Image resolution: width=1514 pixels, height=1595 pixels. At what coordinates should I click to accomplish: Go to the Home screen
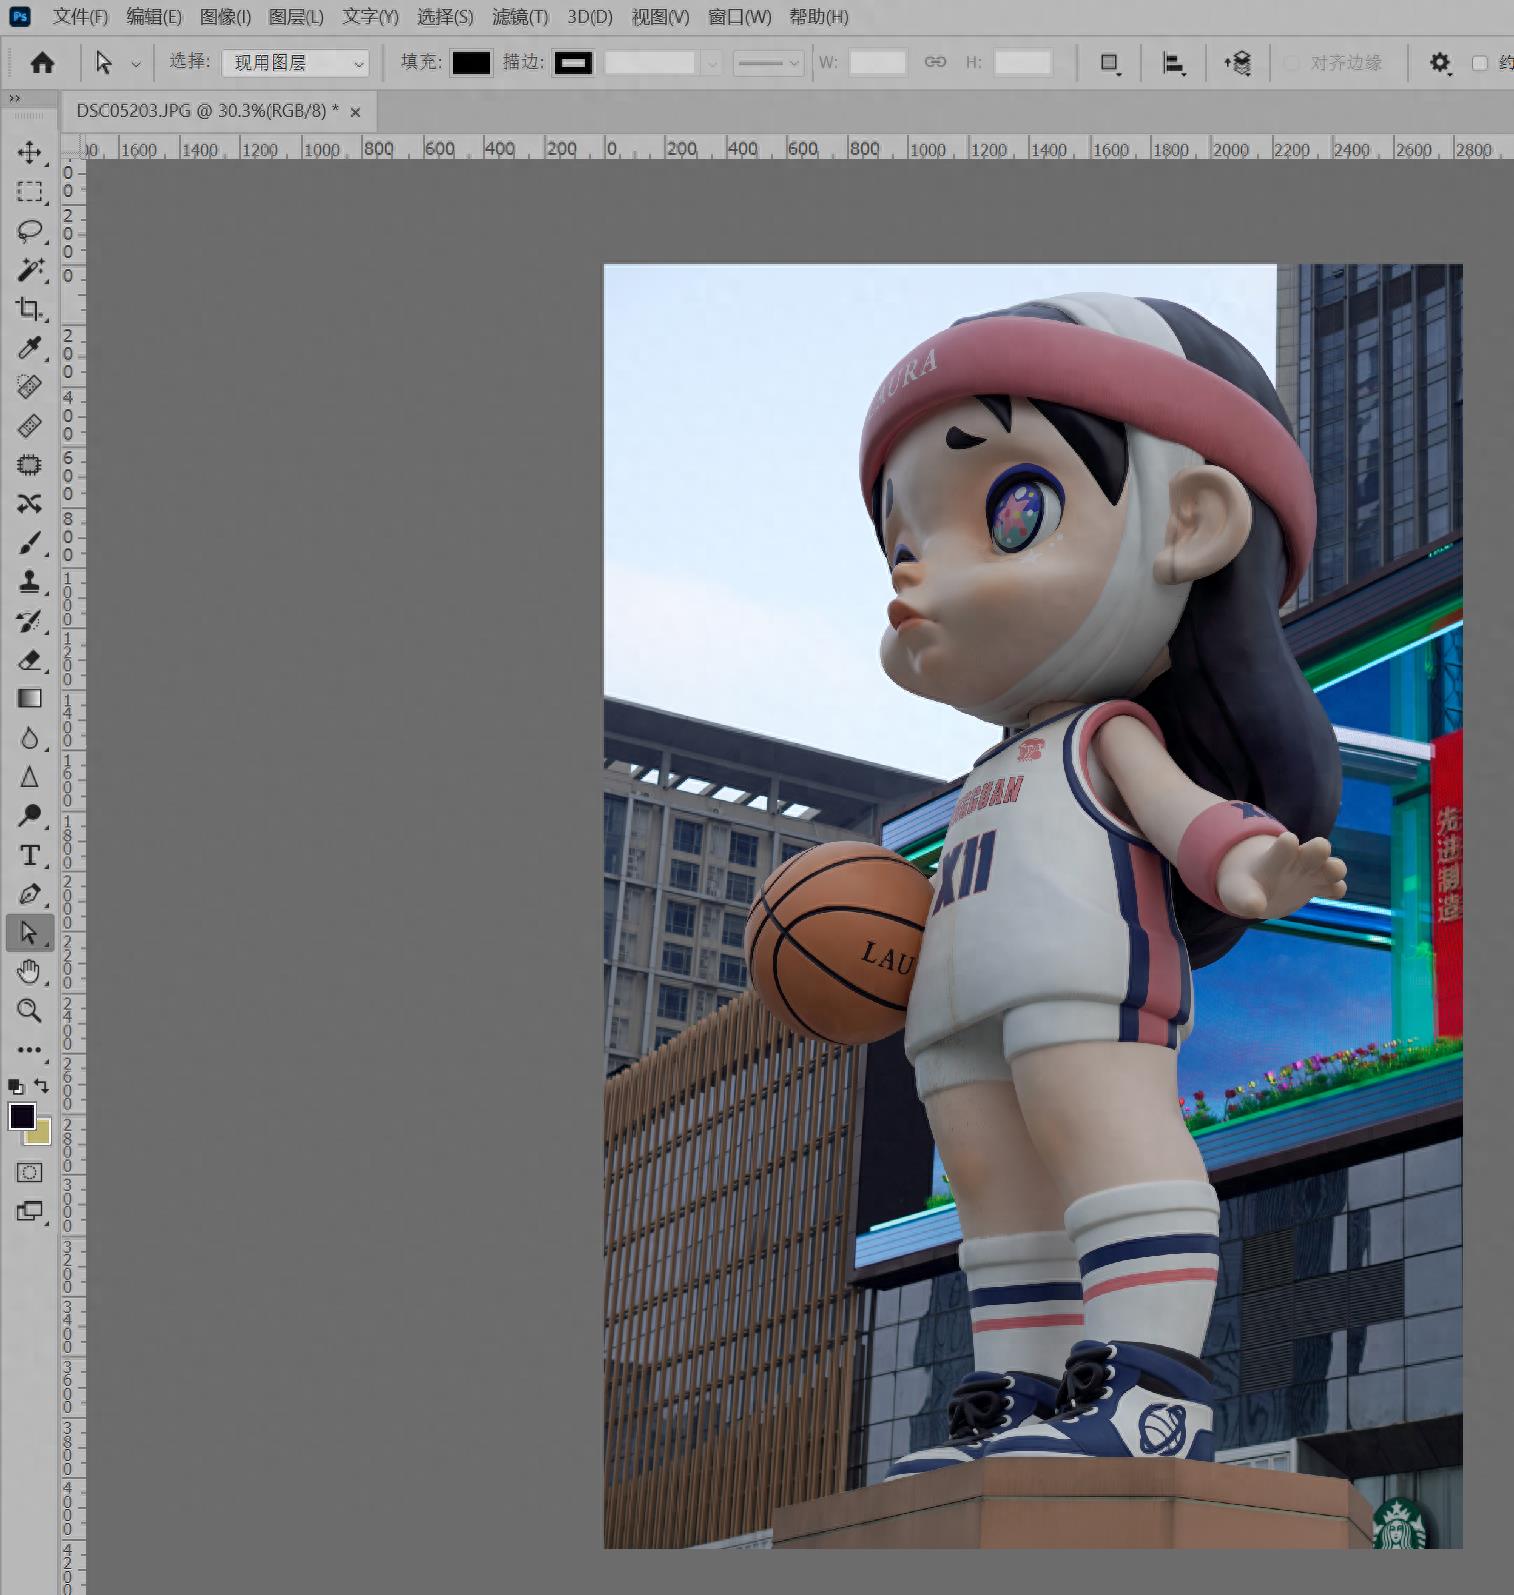coord(42,62)
